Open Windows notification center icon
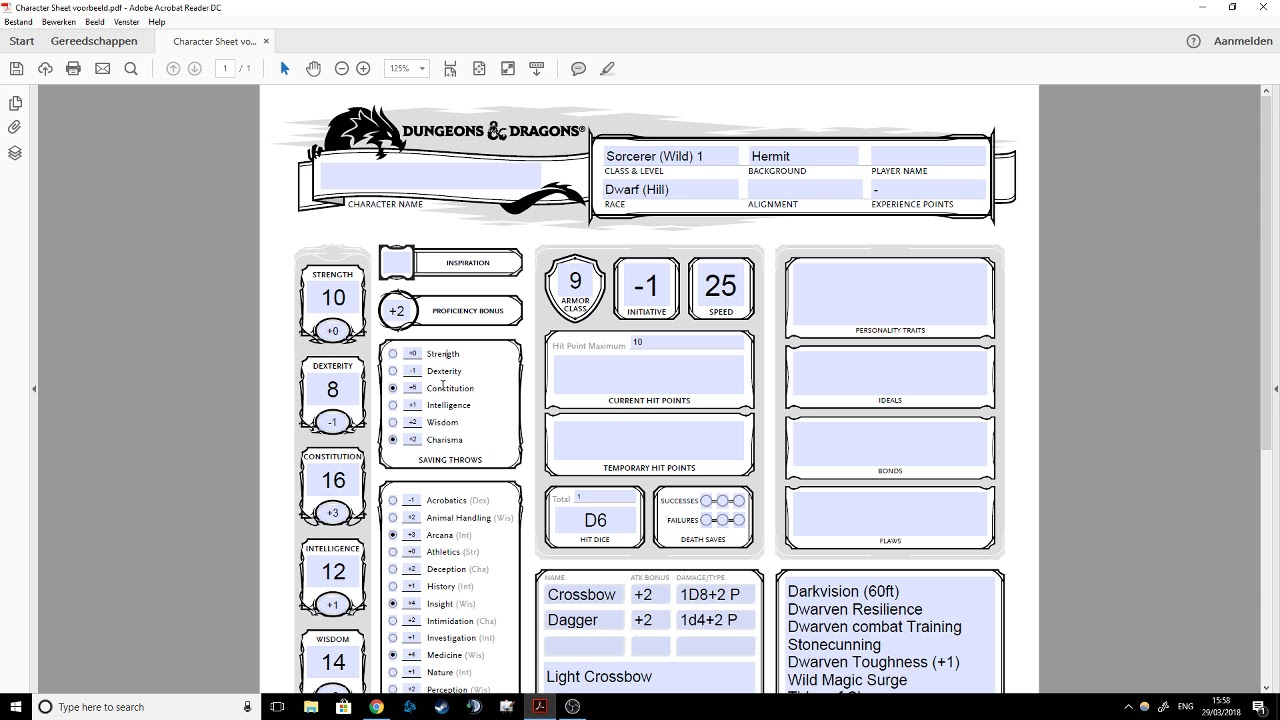The width and height of the screenshot is (1280, 720). click(1259, 706)
